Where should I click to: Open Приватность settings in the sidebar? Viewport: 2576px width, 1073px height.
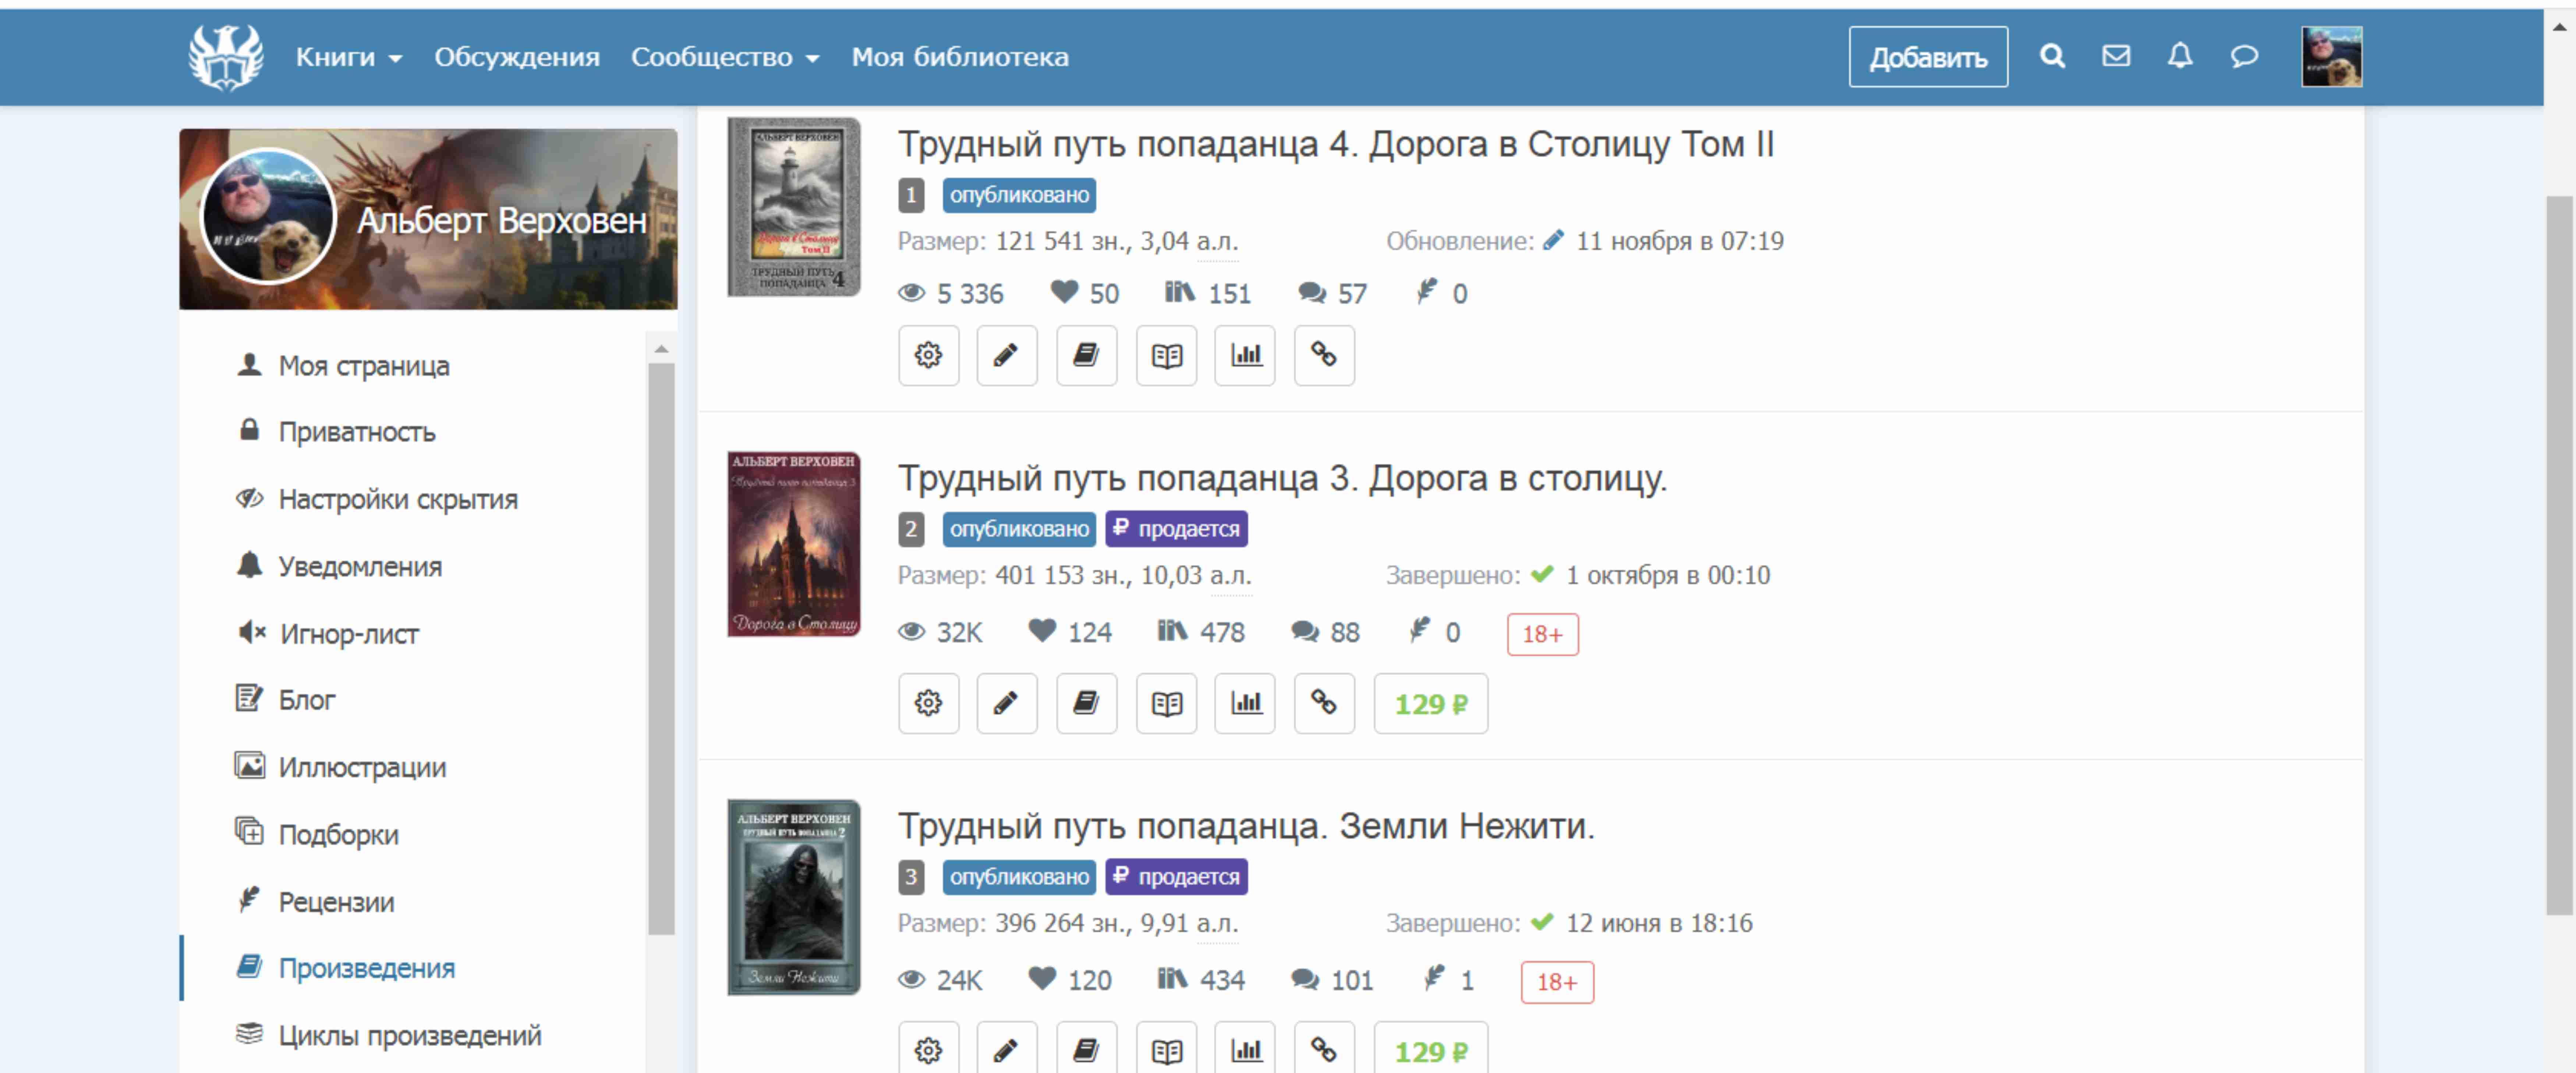point(357,432)
